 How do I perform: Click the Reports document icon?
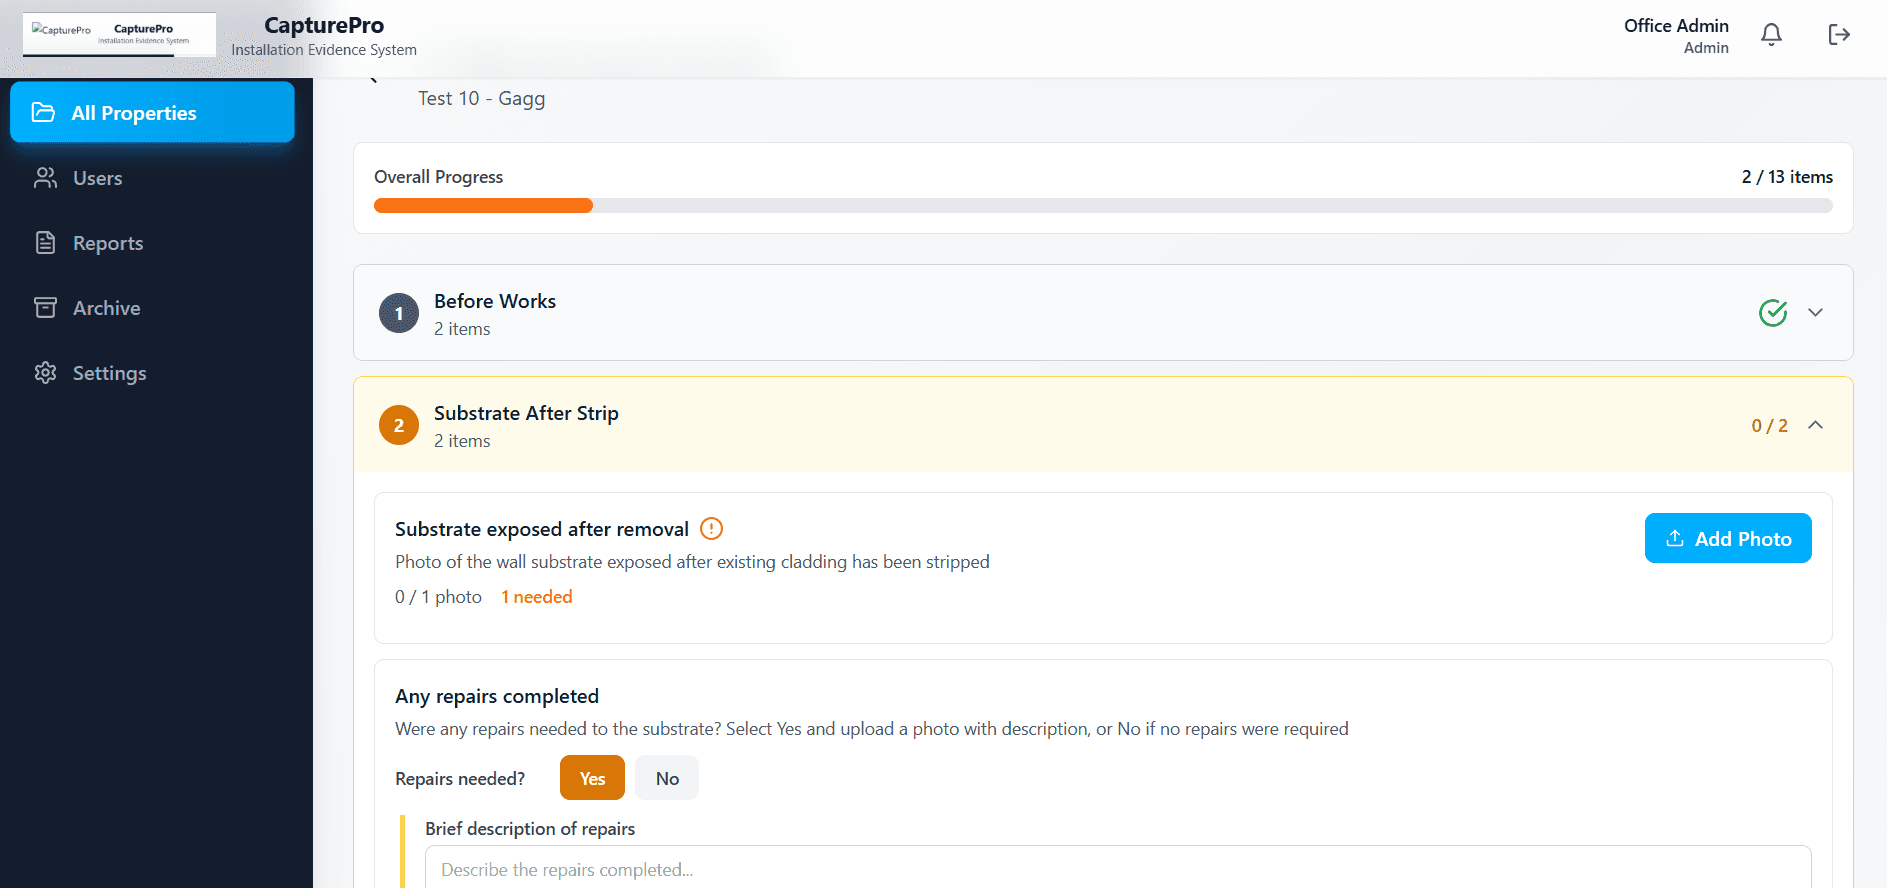coord(46,243)
